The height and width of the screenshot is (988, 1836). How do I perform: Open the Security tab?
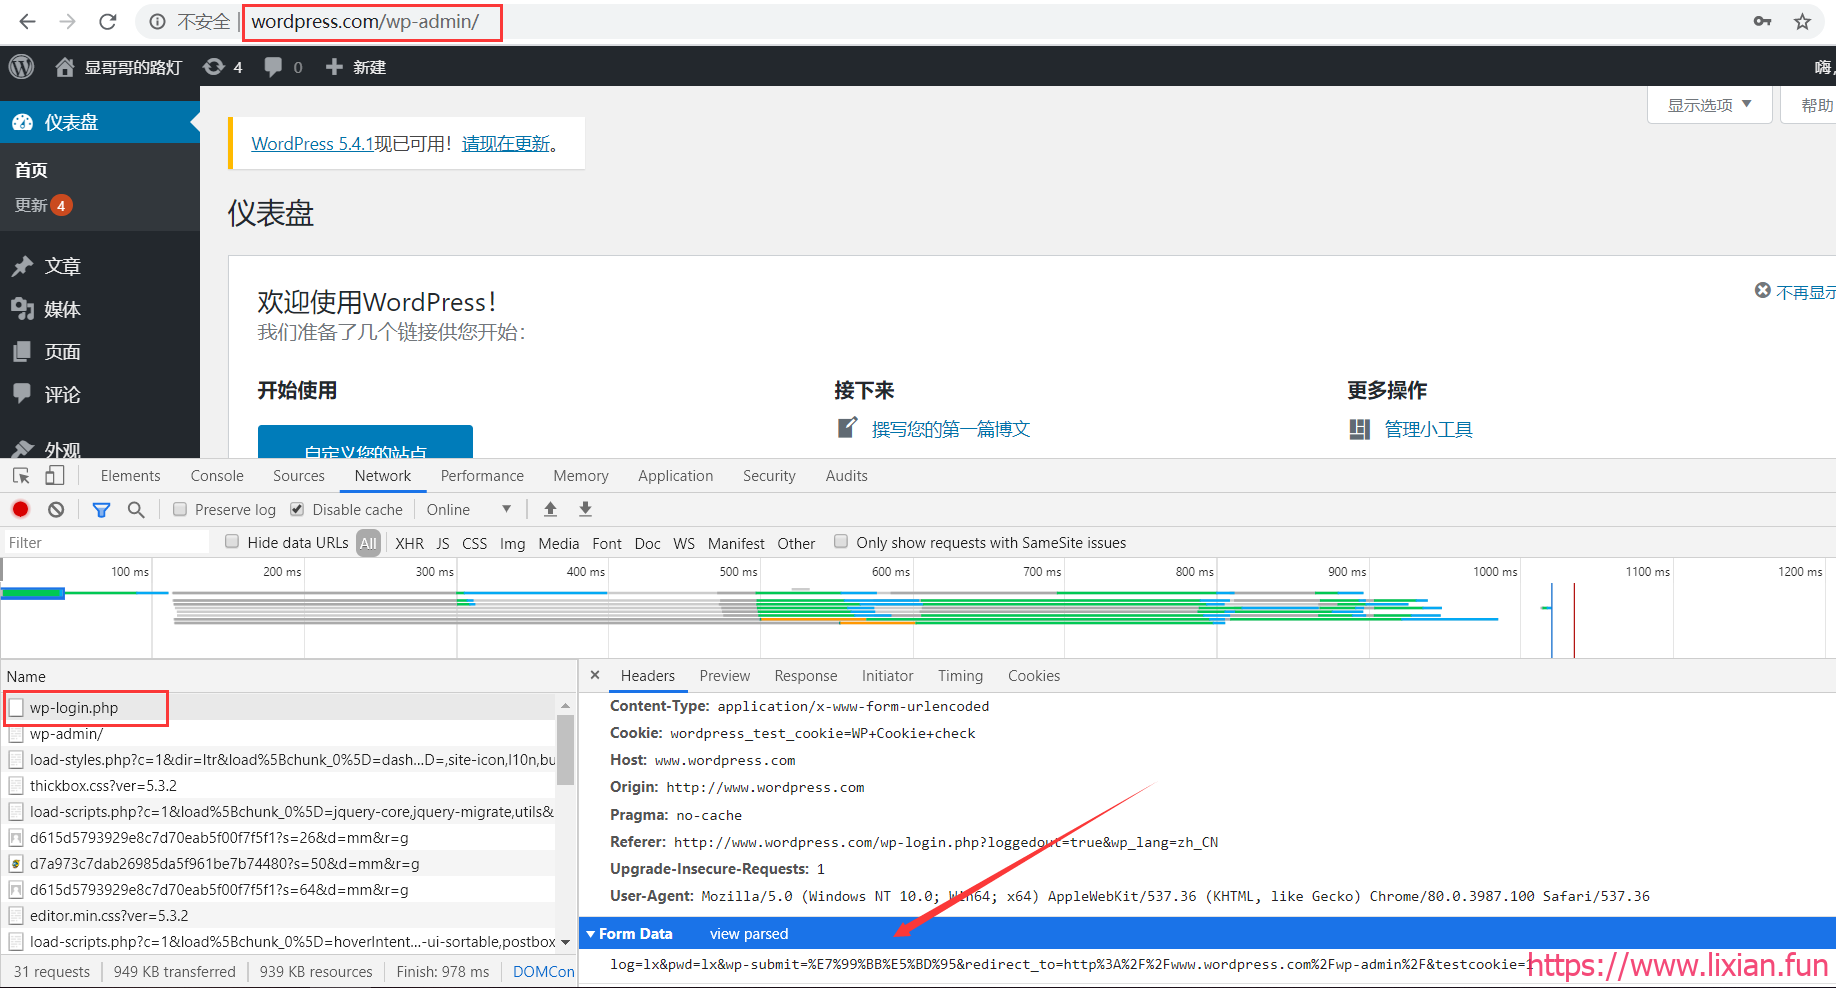click(769, 476)
